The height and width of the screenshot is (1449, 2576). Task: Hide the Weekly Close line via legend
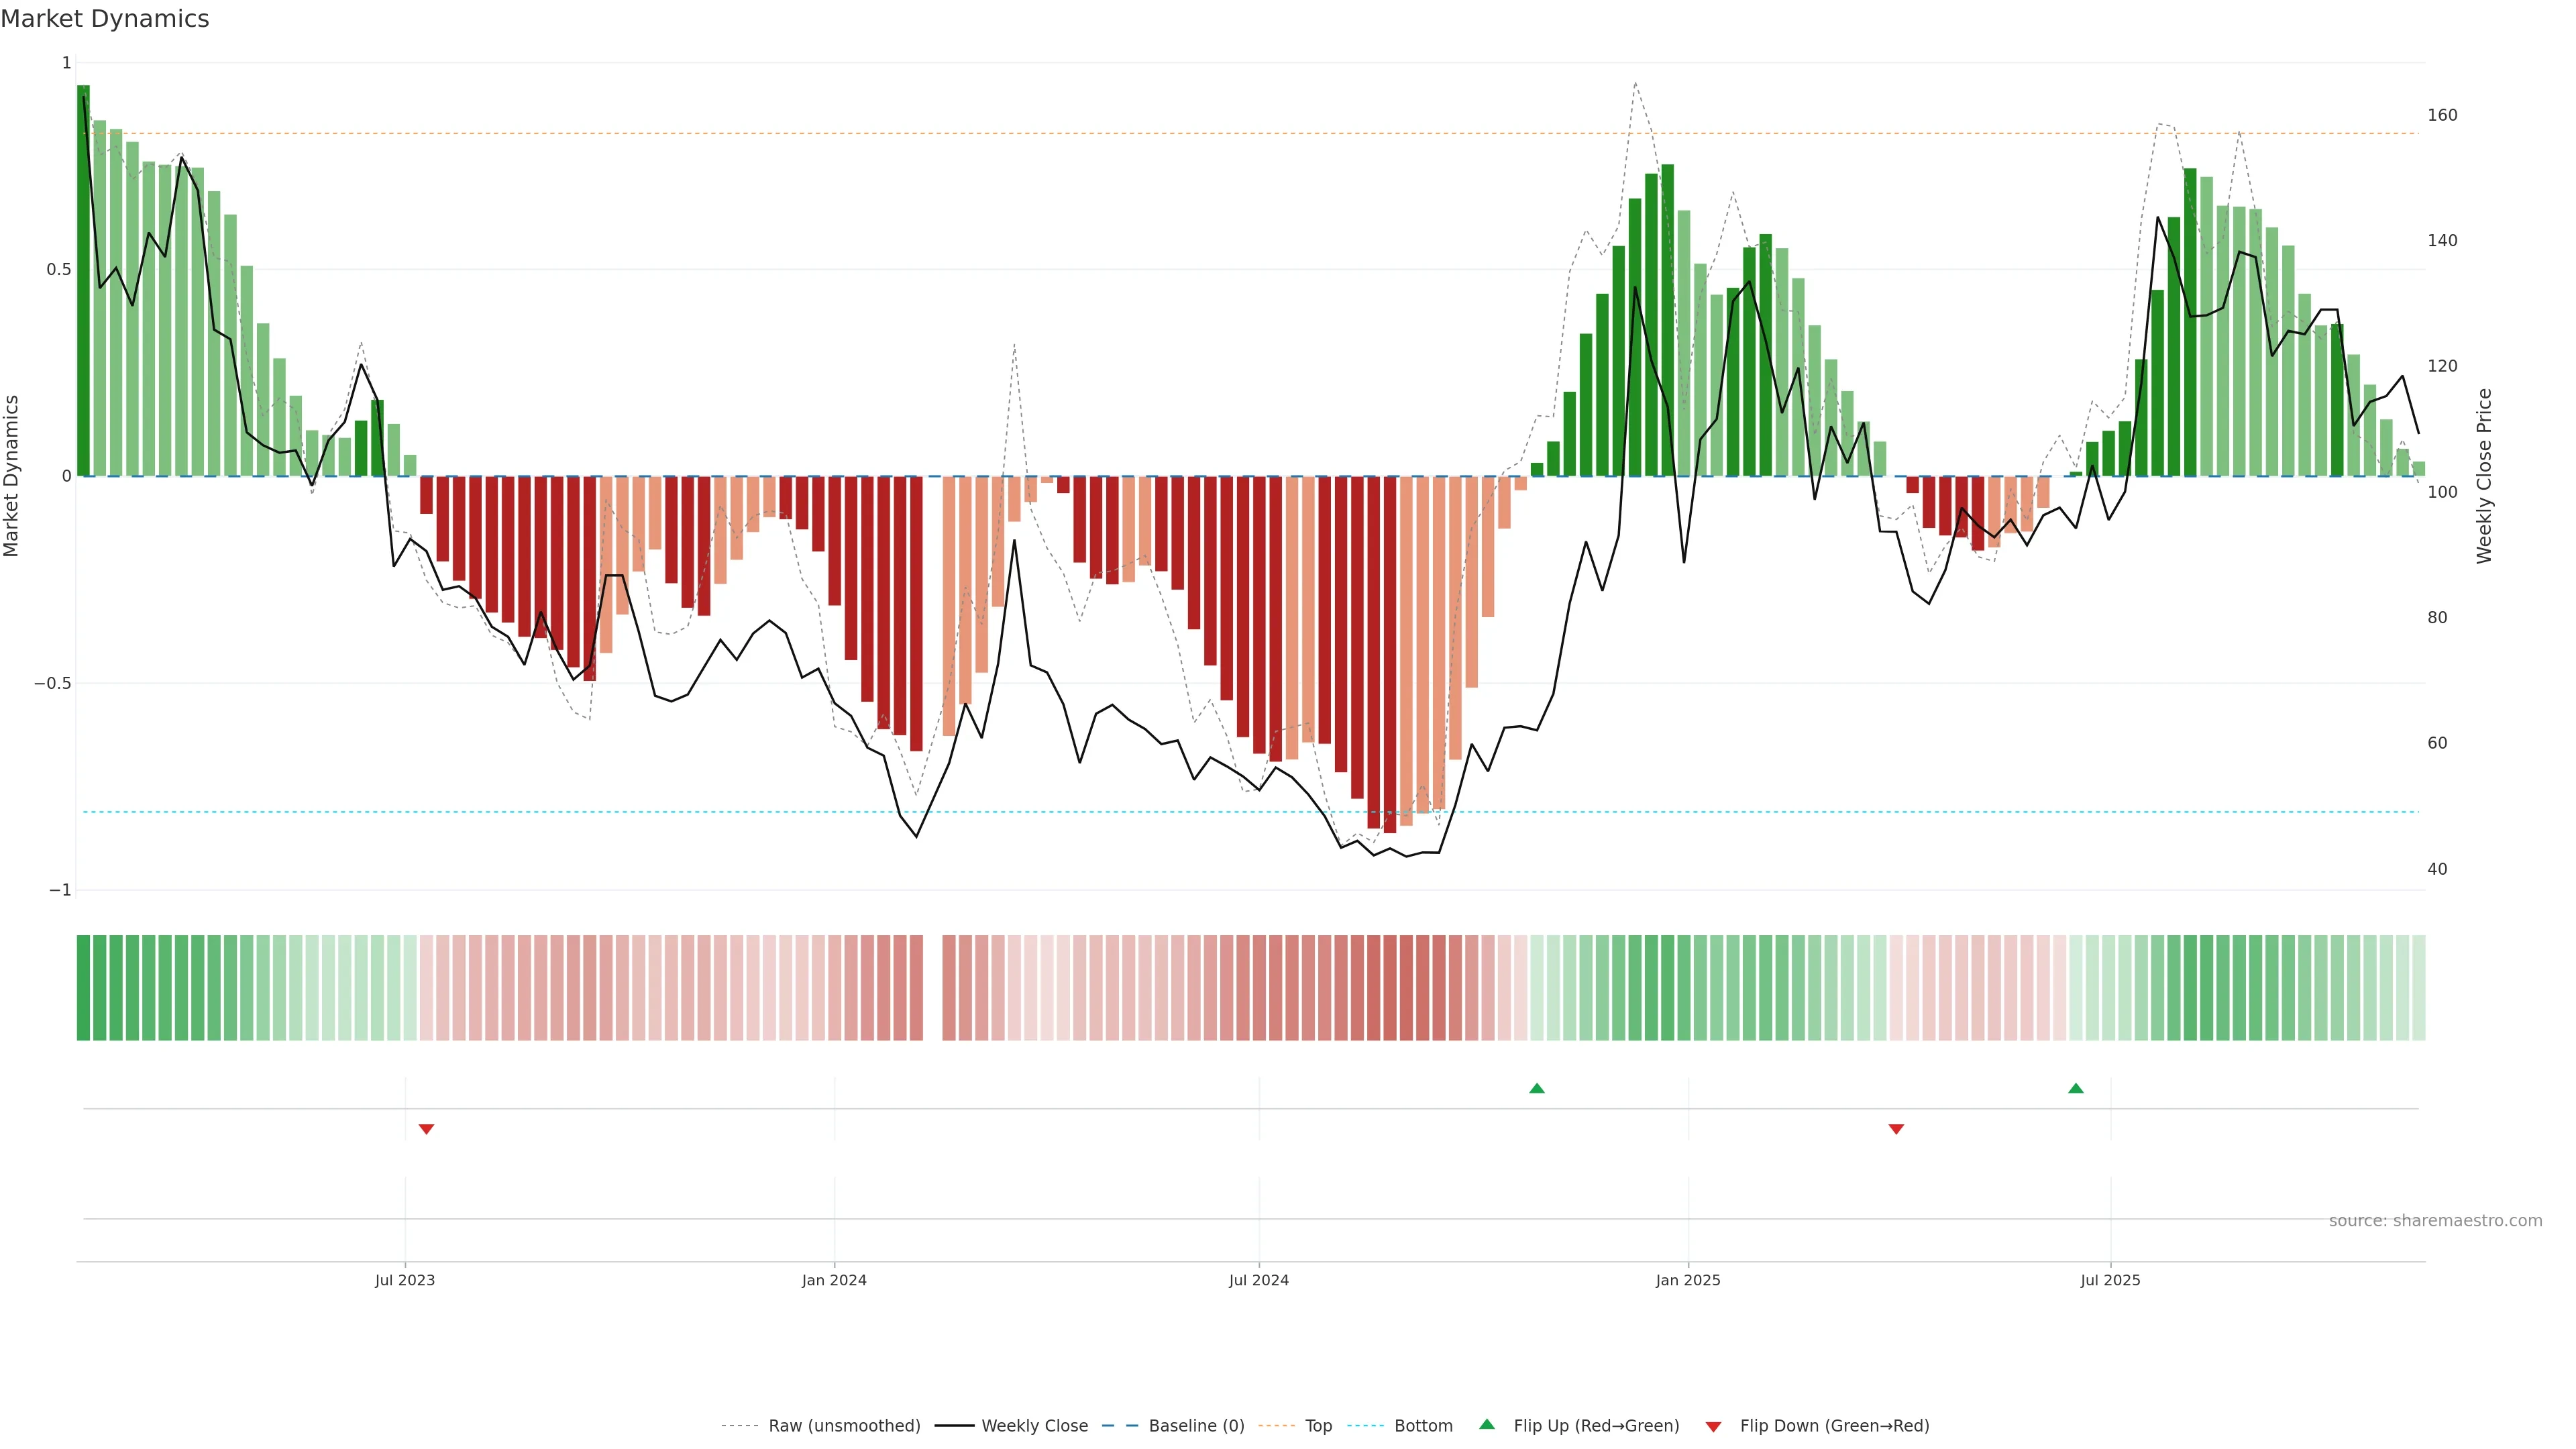(1034, 1426)
